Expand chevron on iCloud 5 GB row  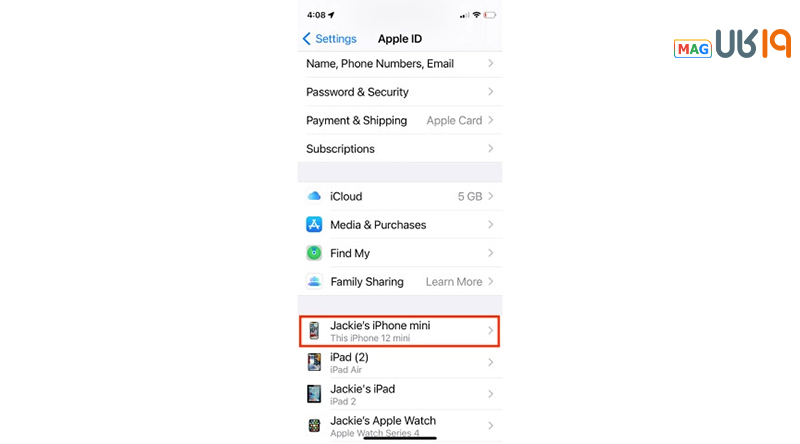pyautogui.click(x=490, y=197)
